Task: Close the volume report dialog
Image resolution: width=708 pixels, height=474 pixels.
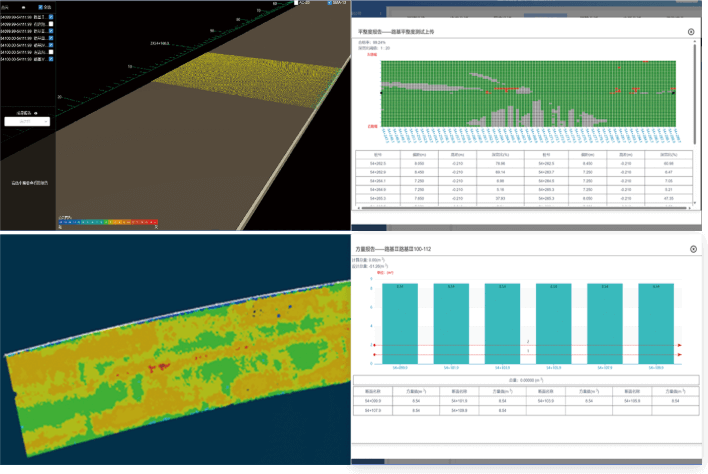Action: click(x=691, y=248)
